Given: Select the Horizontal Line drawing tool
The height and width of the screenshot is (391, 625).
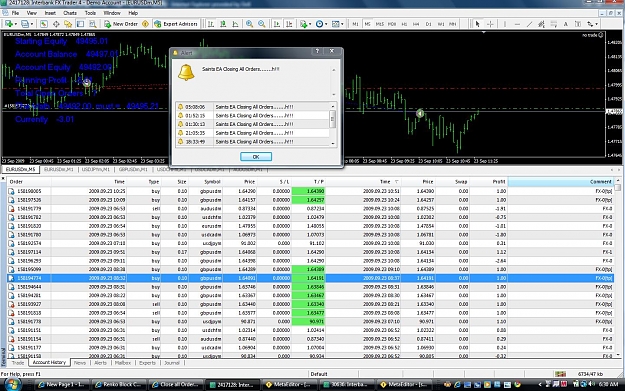Looking at the screenshot, I should [x=517, y=24].
